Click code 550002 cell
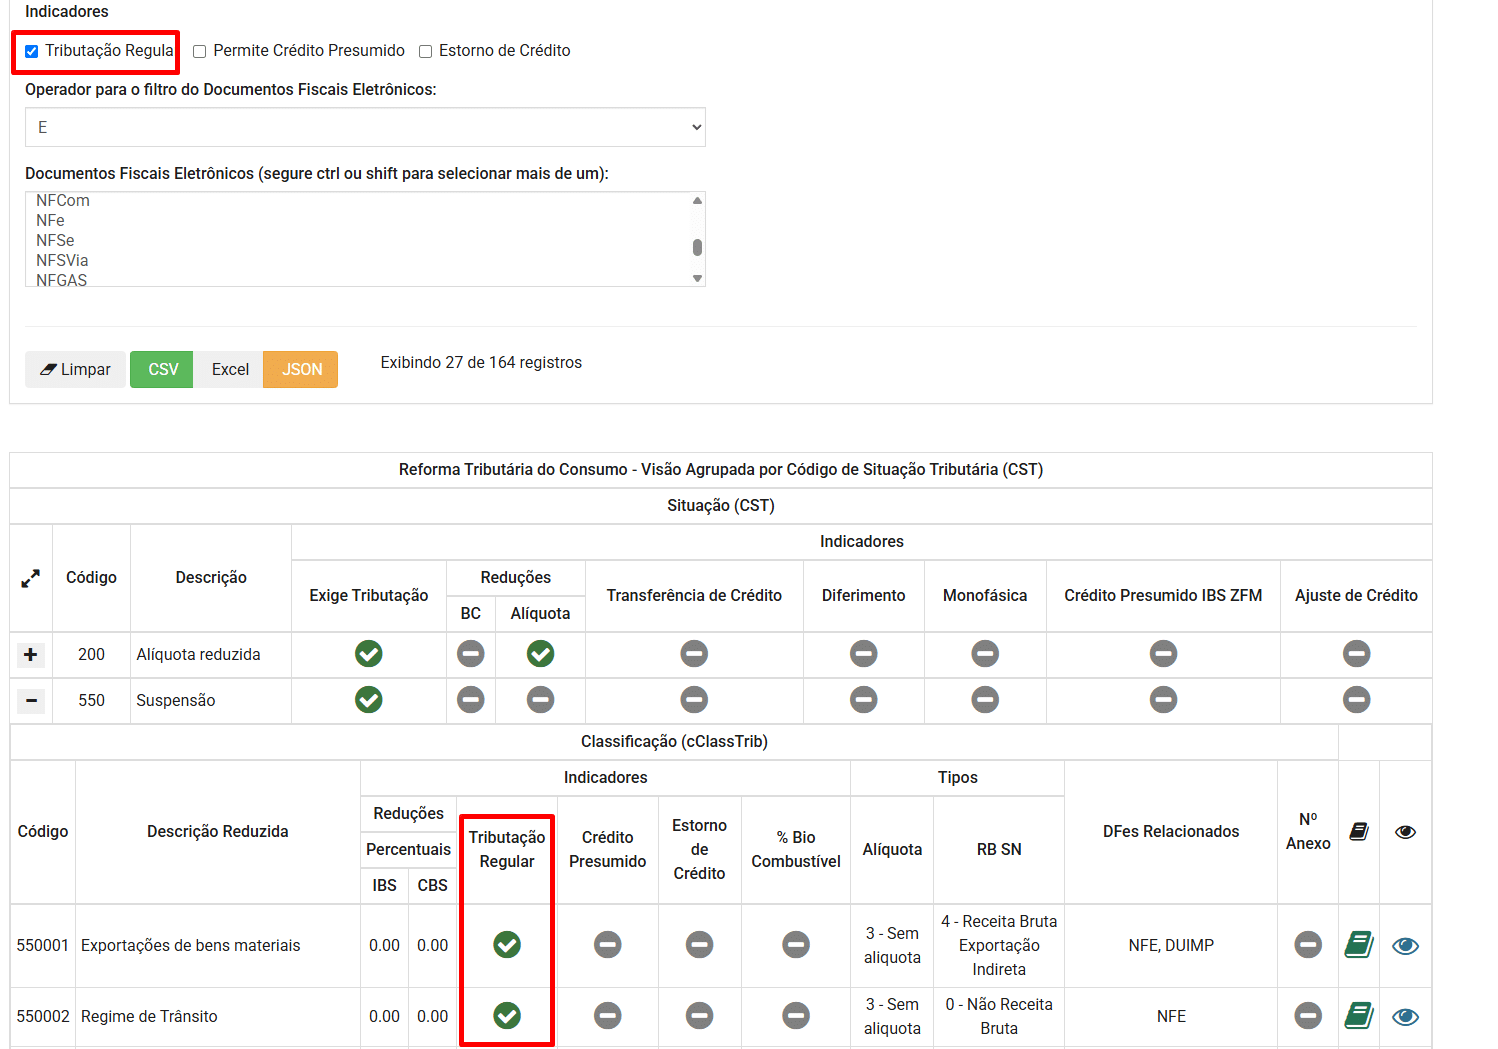The height and width of the screenshot is (1049, 1498). coord(43,1016)
